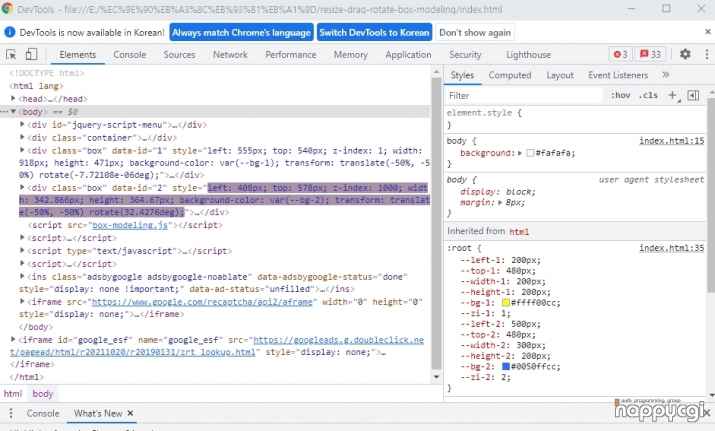Switch to the Elements tab
The width and height of the screenshot is (715, 431).
pyautogui.click(x=78, y=54)
